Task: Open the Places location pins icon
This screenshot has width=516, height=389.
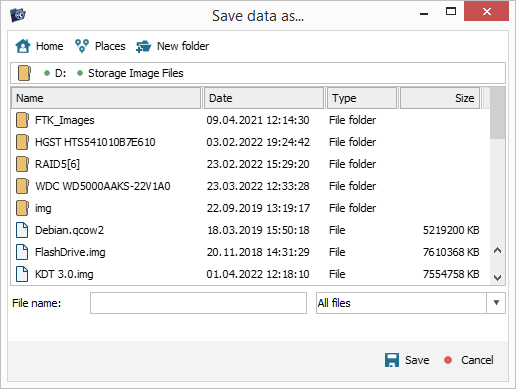Action: (82, 46)
